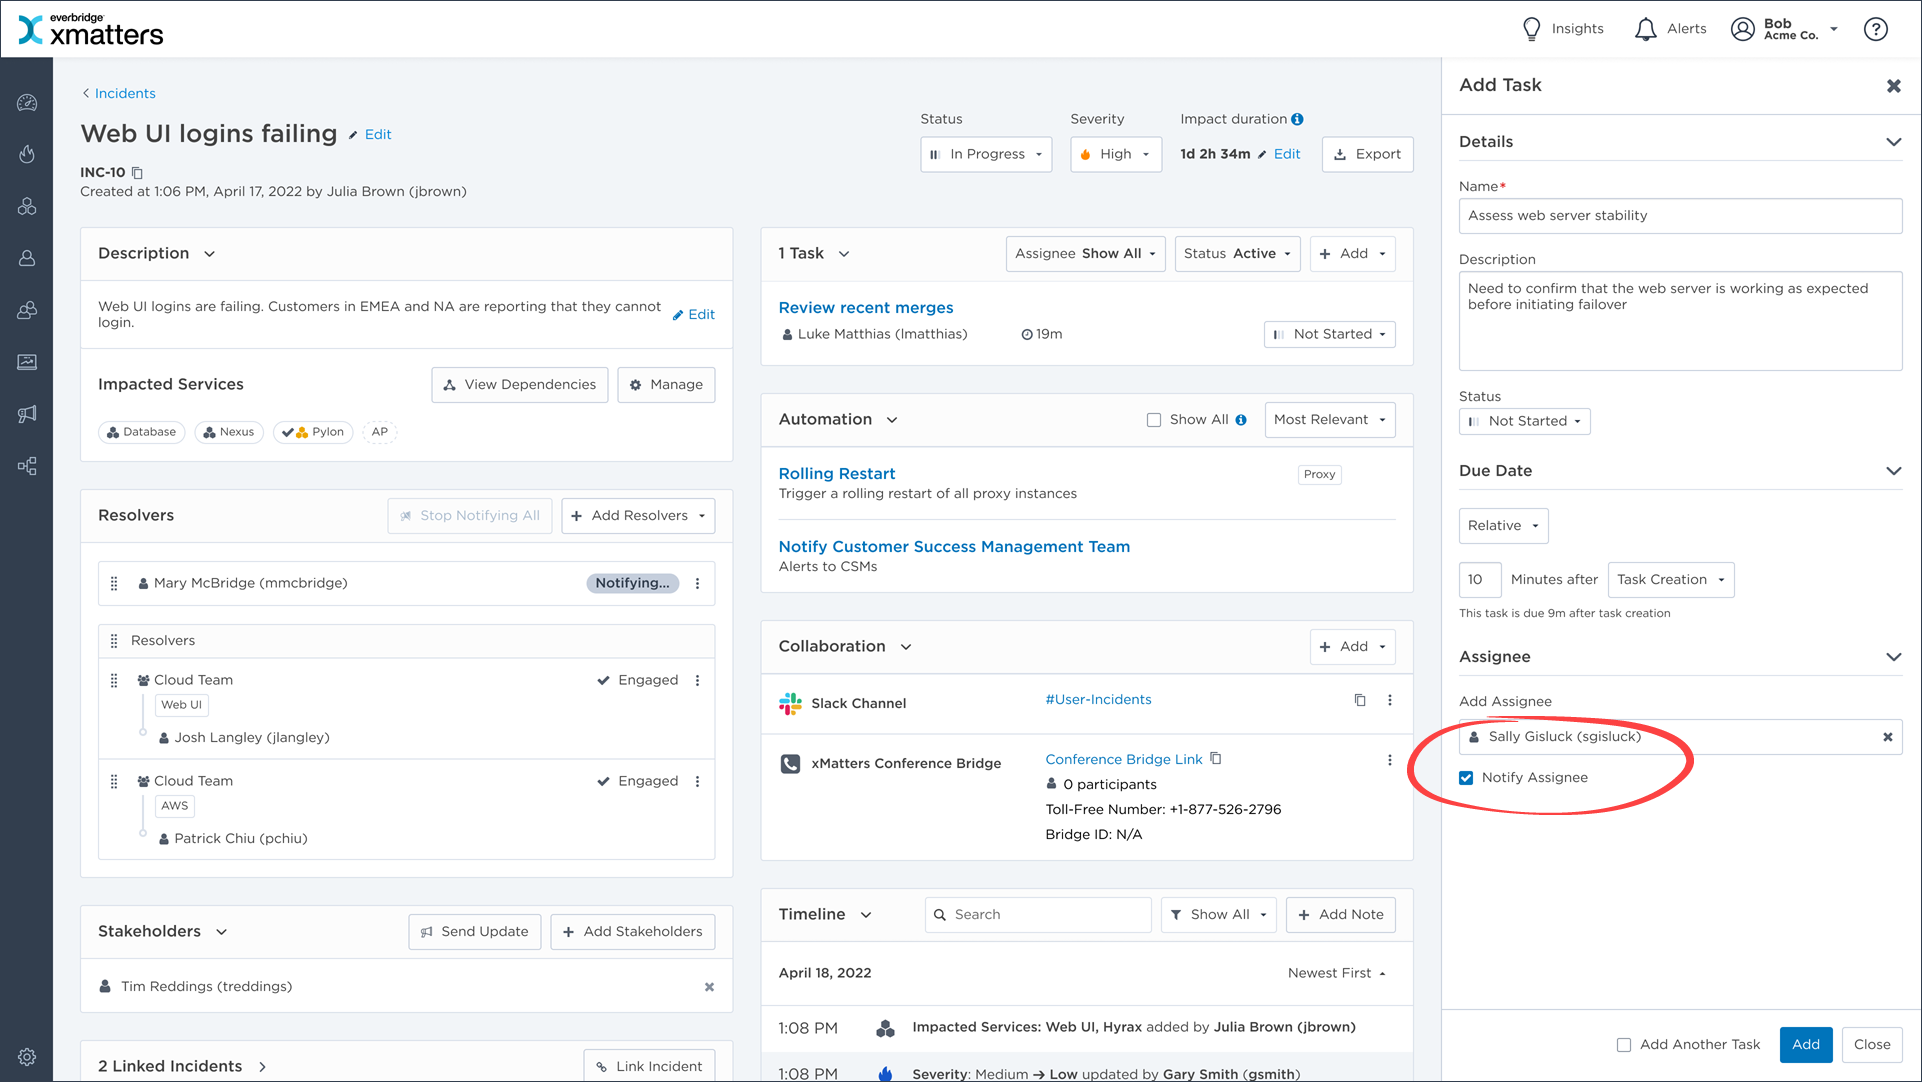Check Add Another Task
Screen dimensions: 1922x1082
(1624, 1045)
